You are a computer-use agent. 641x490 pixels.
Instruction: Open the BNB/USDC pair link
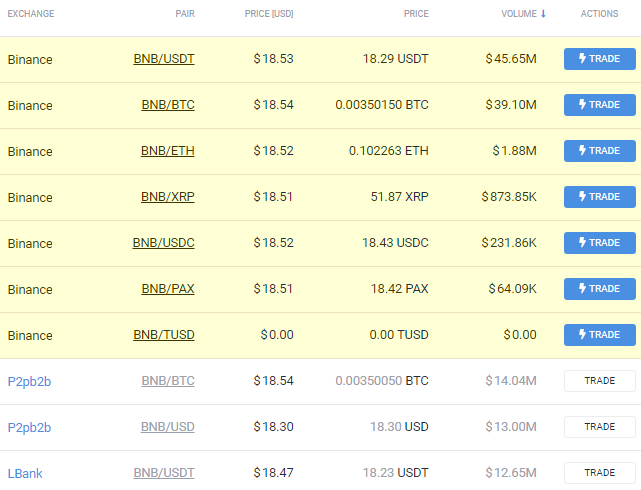pos(164,243)
